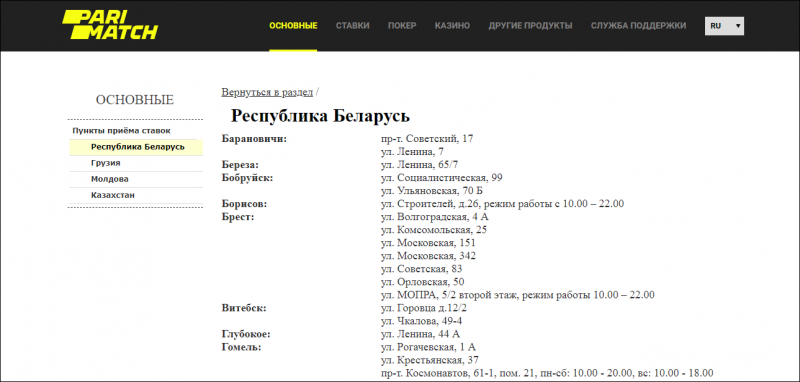Click the Республика Беларусь page heading
The height and width of the screenshot is (382, 800).
click(320, 116)
